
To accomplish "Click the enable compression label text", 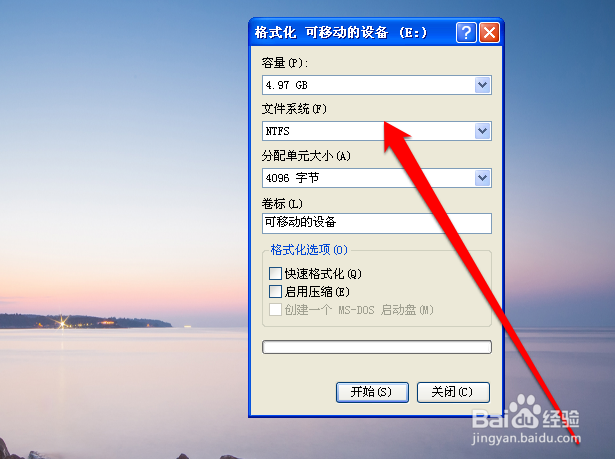I will 317,291.
